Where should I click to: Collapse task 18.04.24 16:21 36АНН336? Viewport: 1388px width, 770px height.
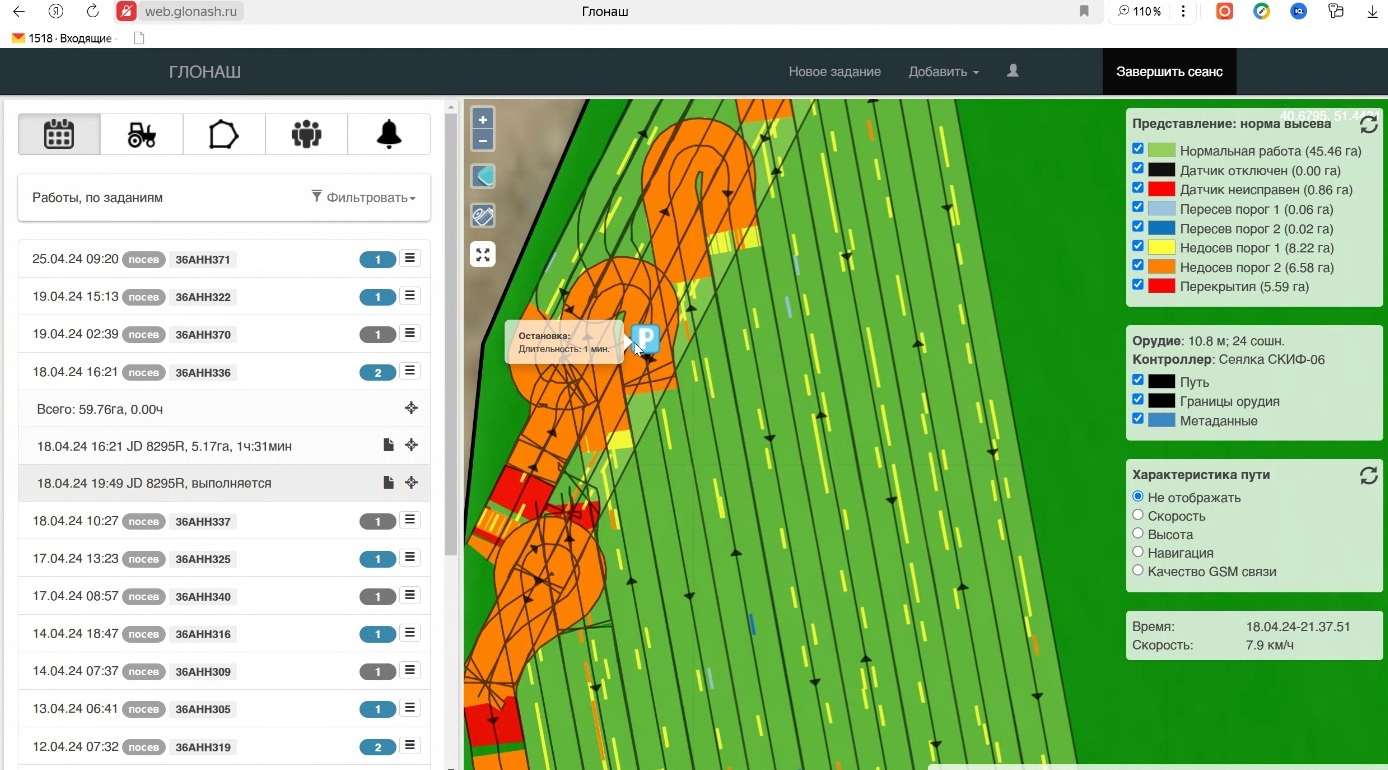click(x=224, y=371)
